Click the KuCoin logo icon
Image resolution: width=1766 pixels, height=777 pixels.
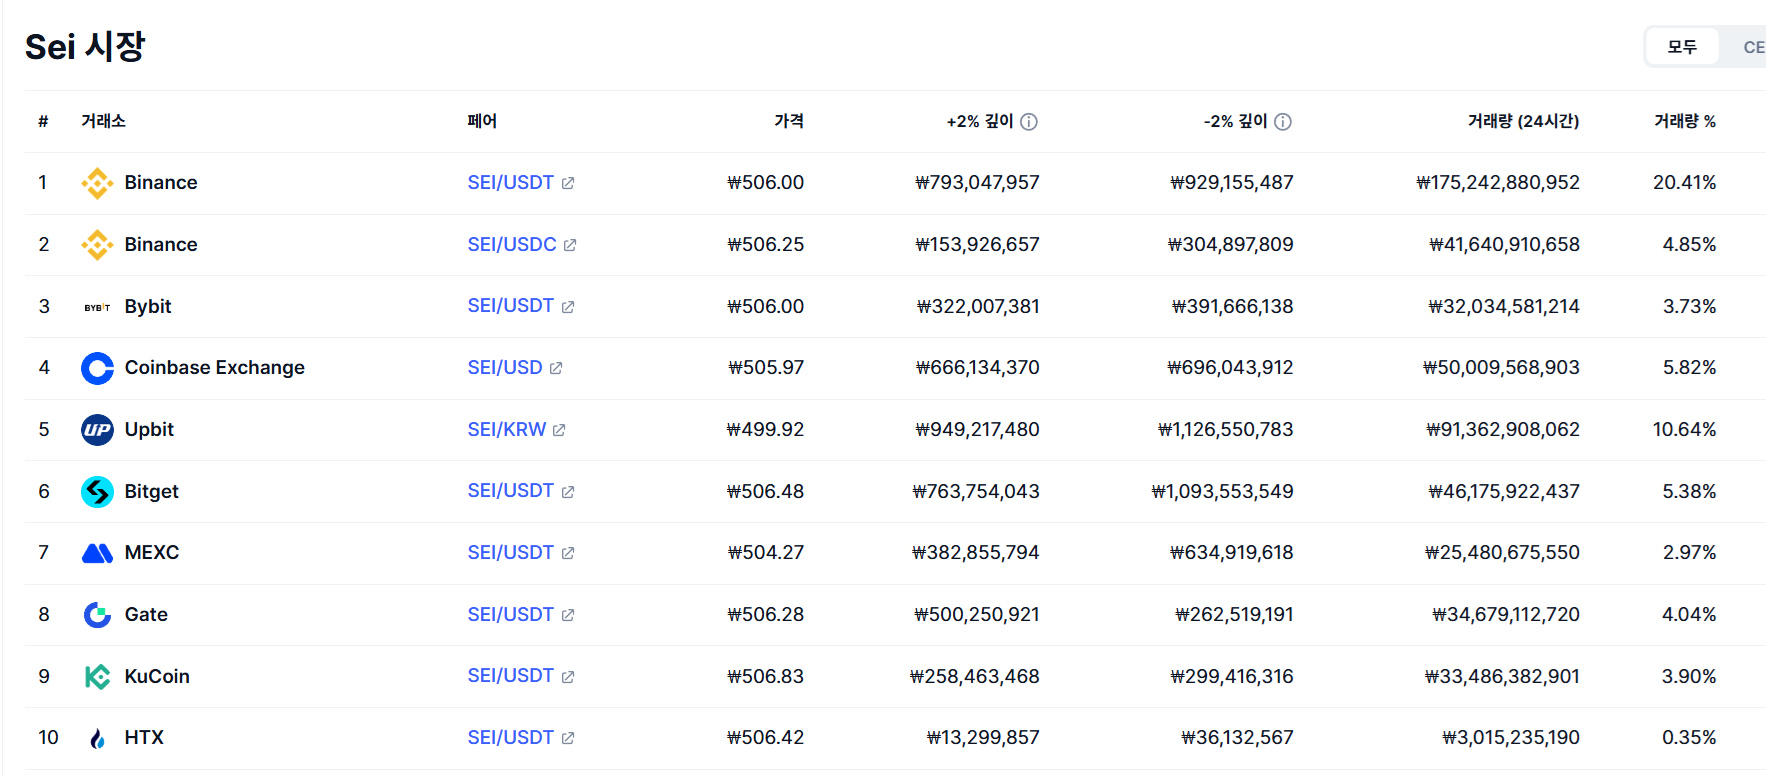[97, 677]
